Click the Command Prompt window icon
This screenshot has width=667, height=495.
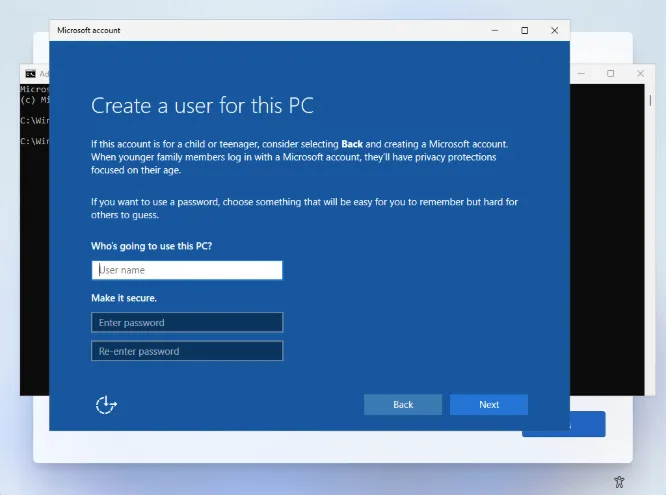(31, 74)
